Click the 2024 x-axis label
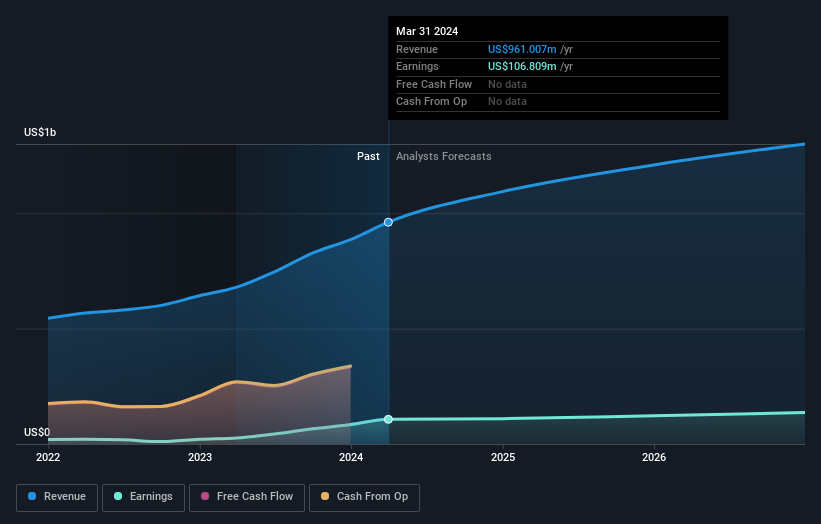 tap(351, 457)
